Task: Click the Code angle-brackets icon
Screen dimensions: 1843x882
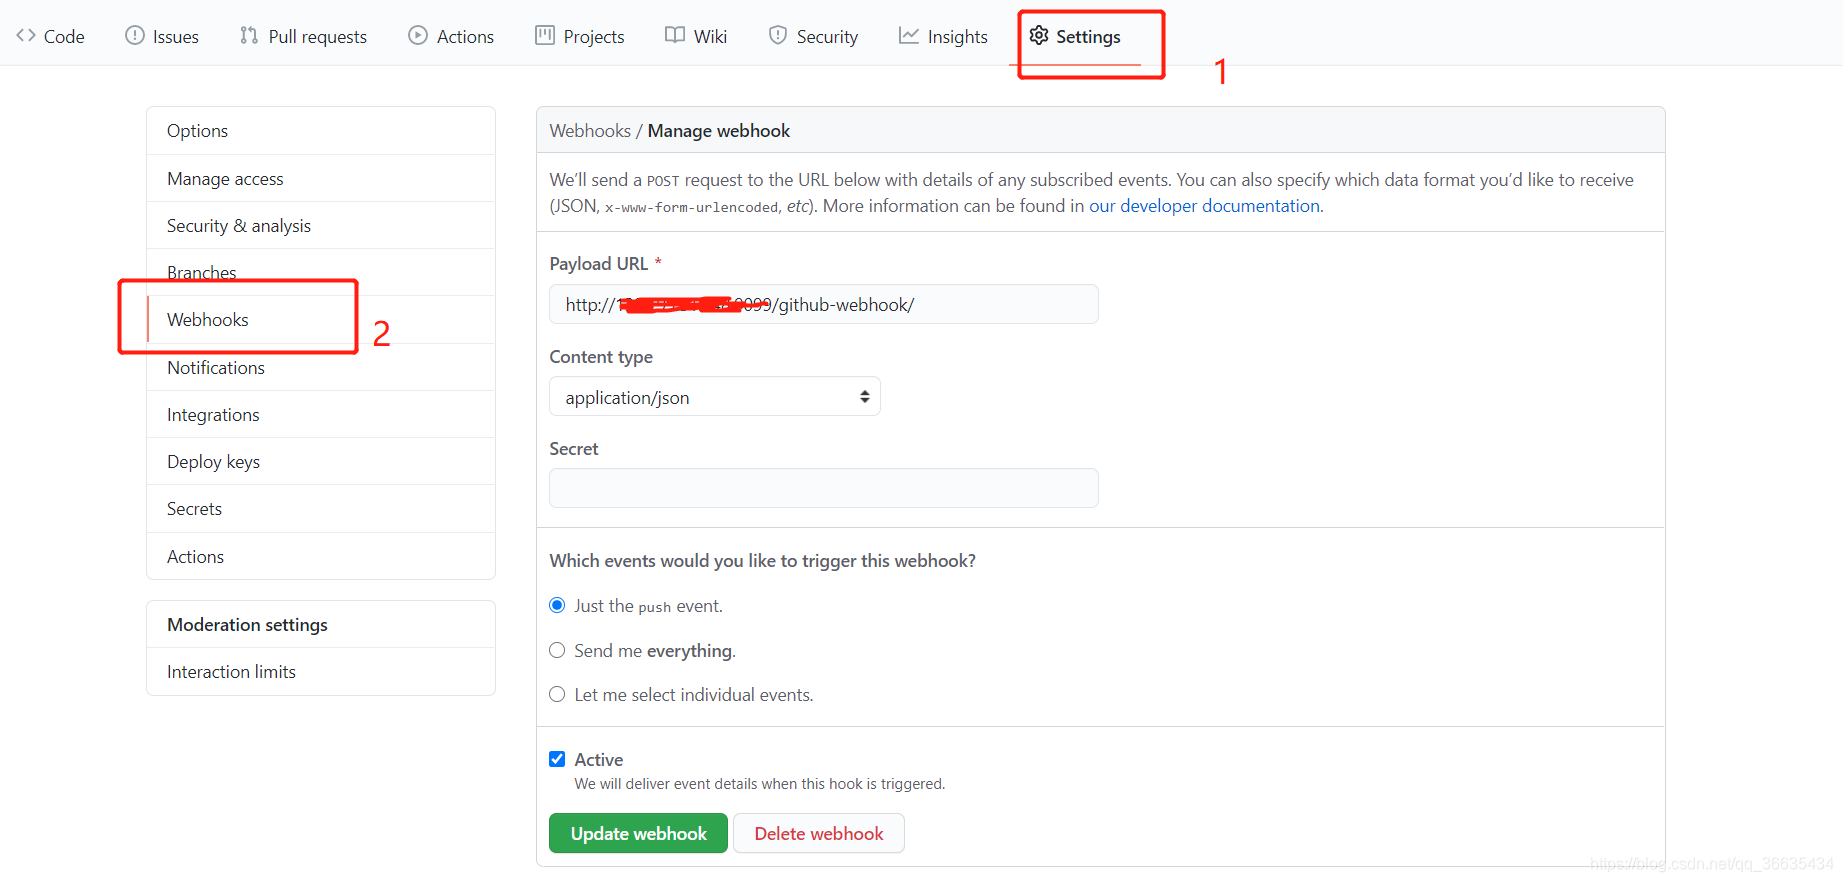Action: [x=26, y=36]
